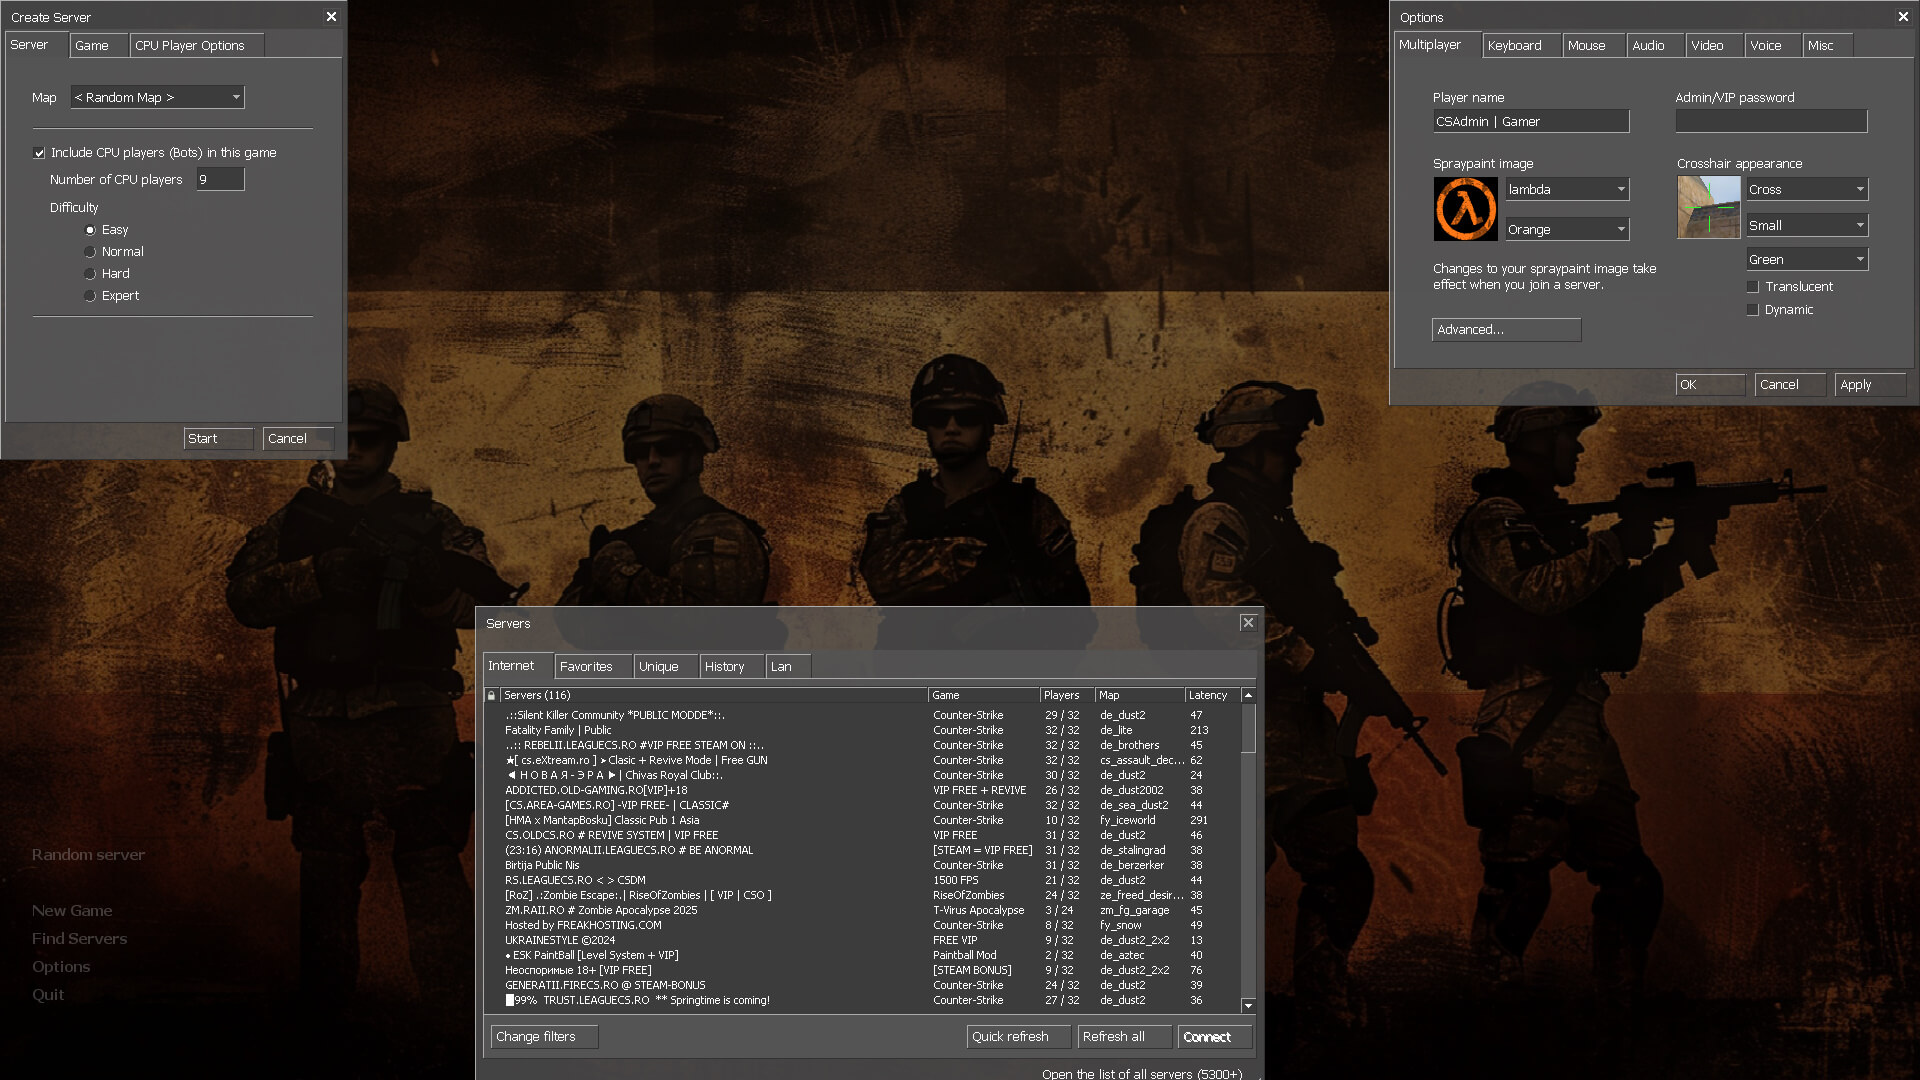This screenshot has height=1080, width=1920.
Task: Select Normal difficulty
Action: (90, 252)
